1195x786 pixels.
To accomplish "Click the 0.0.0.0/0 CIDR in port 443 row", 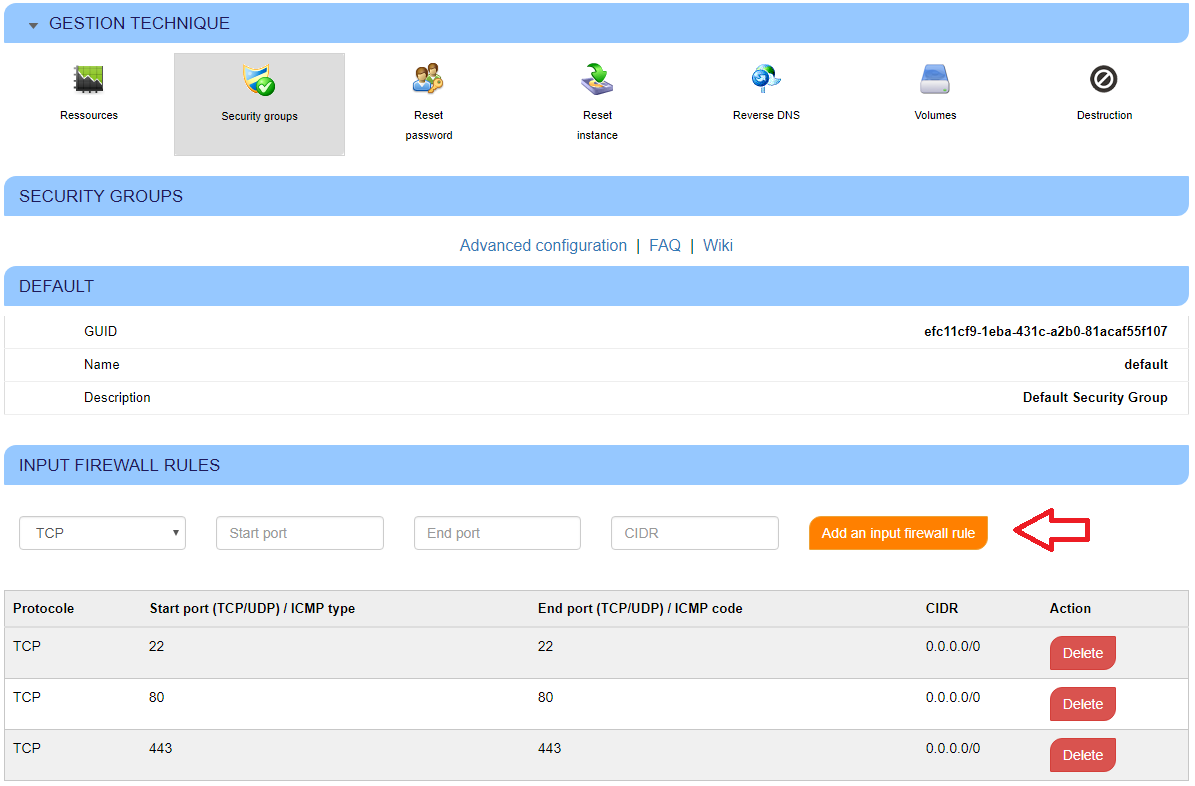I will (x=953, y=749).
